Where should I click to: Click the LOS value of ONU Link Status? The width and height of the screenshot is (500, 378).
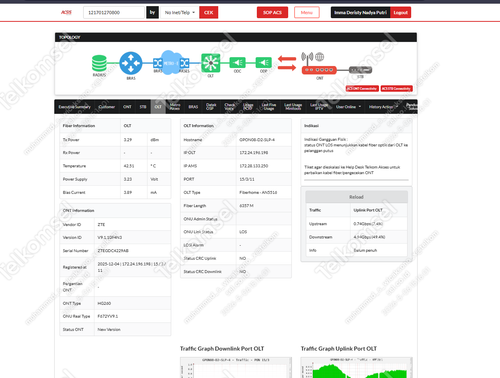pyautogui.click(x=243, y=232)
